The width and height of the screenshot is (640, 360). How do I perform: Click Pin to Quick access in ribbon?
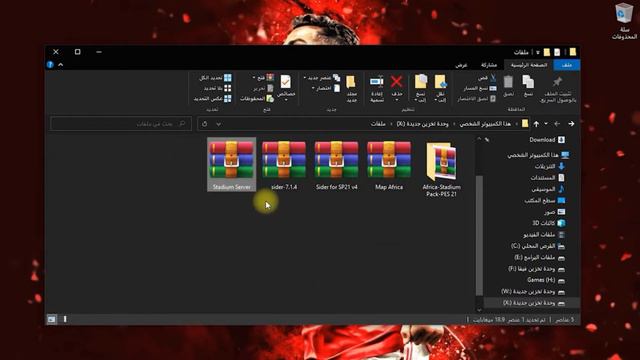point(558,89)
